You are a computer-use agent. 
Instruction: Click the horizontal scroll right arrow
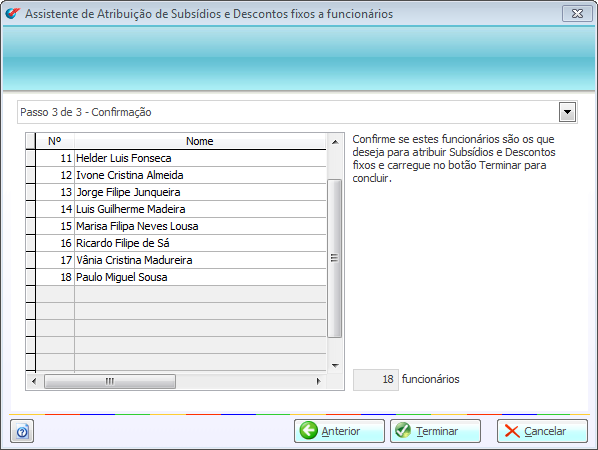(318, 381)
